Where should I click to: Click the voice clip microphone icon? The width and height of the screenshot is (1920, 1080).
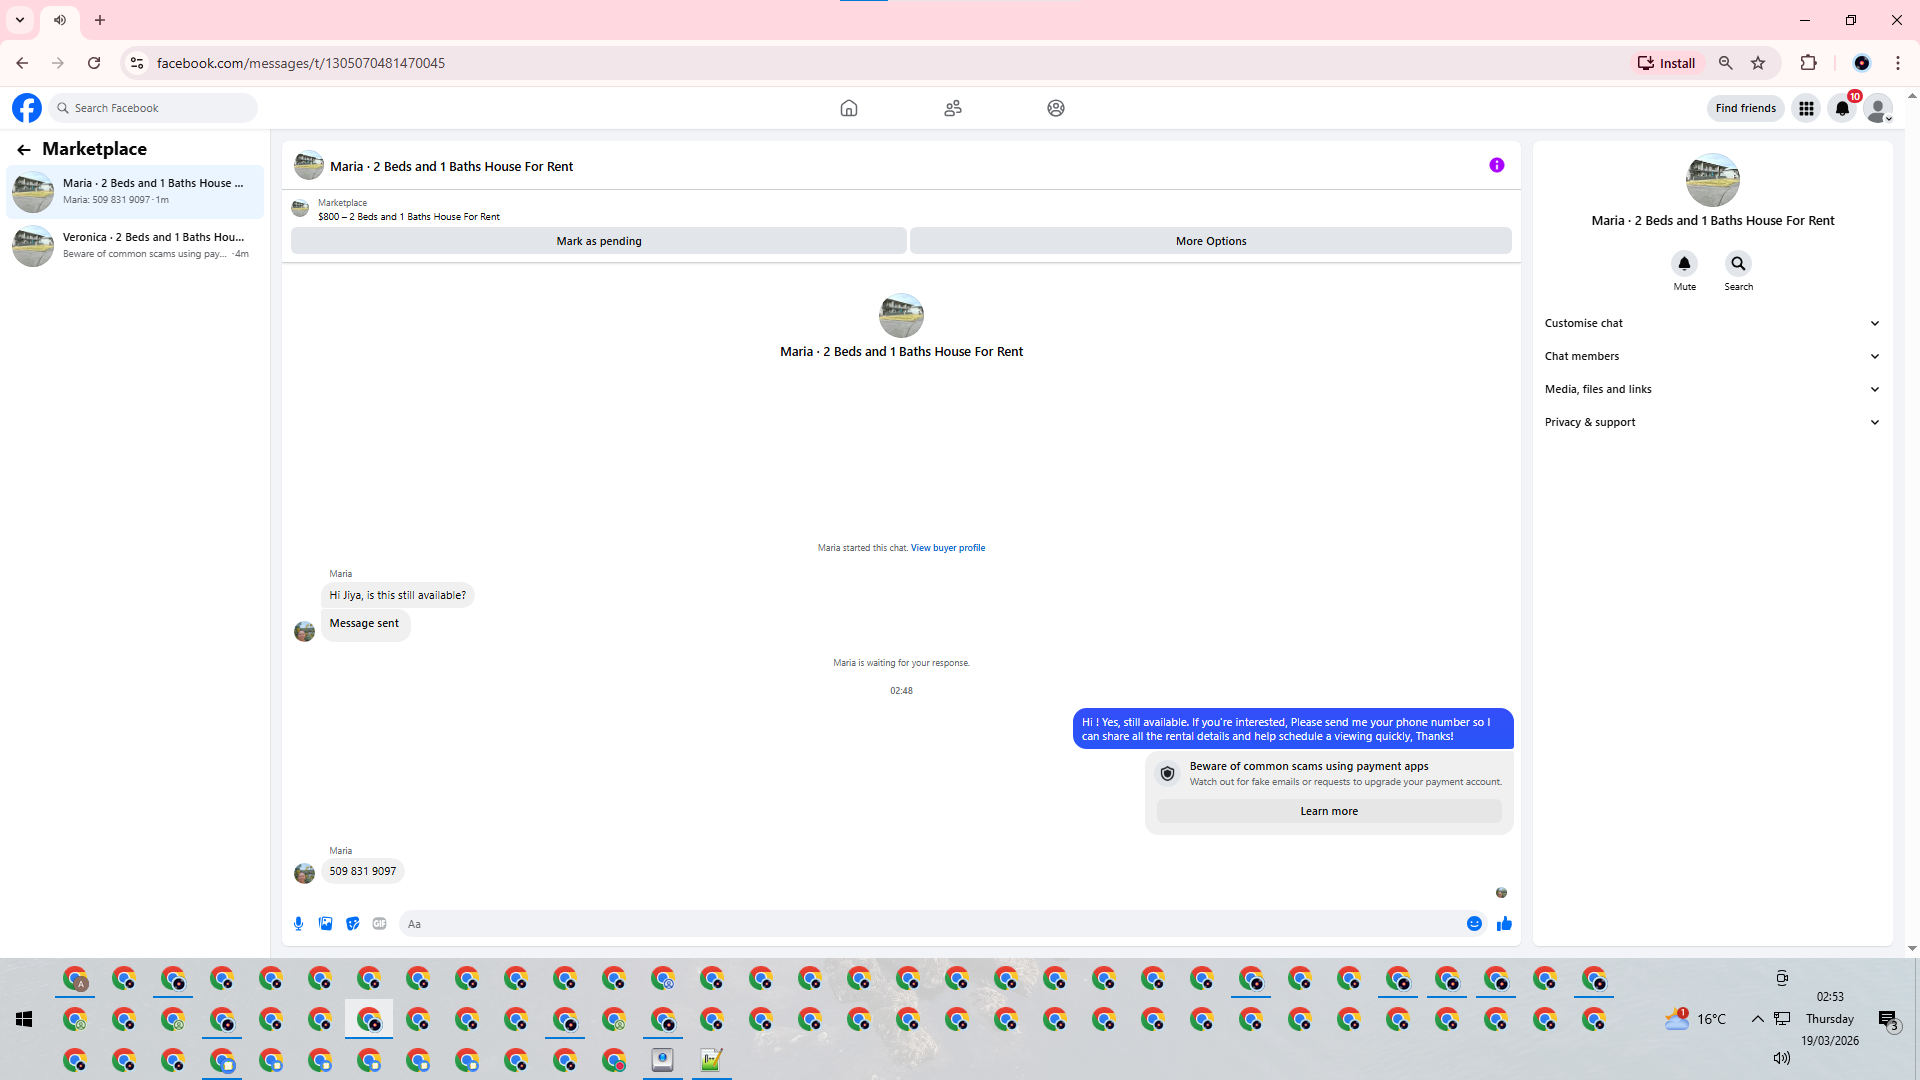tap(298, 924)
